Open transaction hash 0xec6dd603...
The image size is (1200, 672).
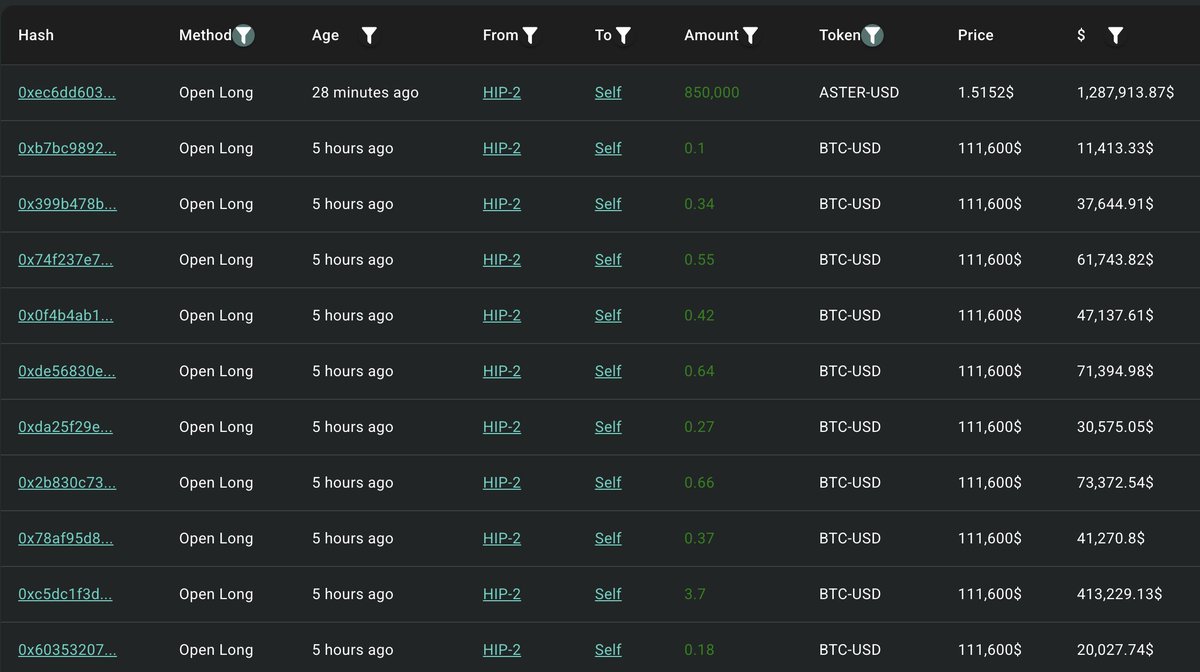(67, 93)
